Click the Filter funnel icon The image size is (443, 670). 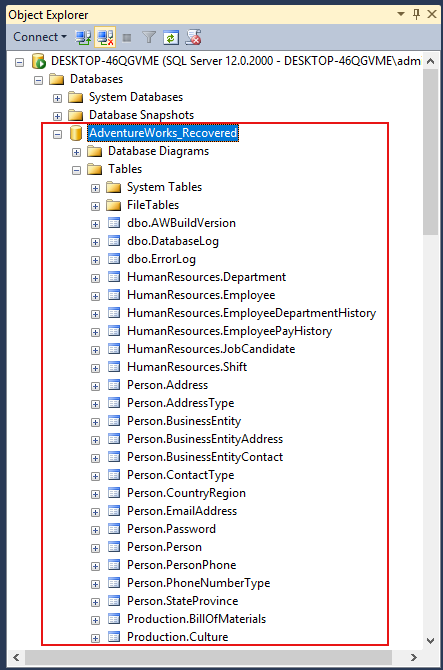pyautogui.click(x=149, y=38)
